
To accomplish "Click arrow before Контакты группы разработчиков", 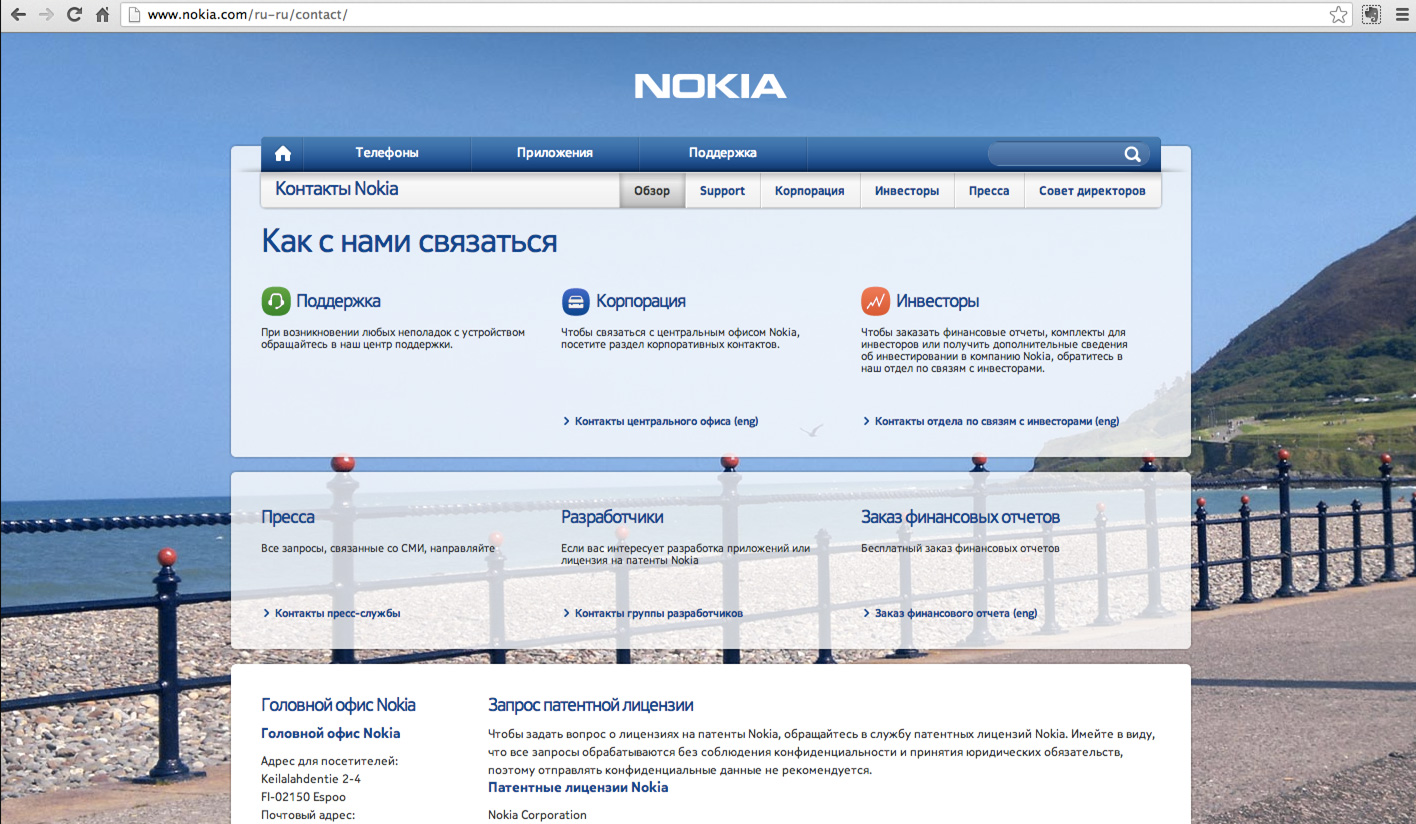I will click(x=566, y=613).
